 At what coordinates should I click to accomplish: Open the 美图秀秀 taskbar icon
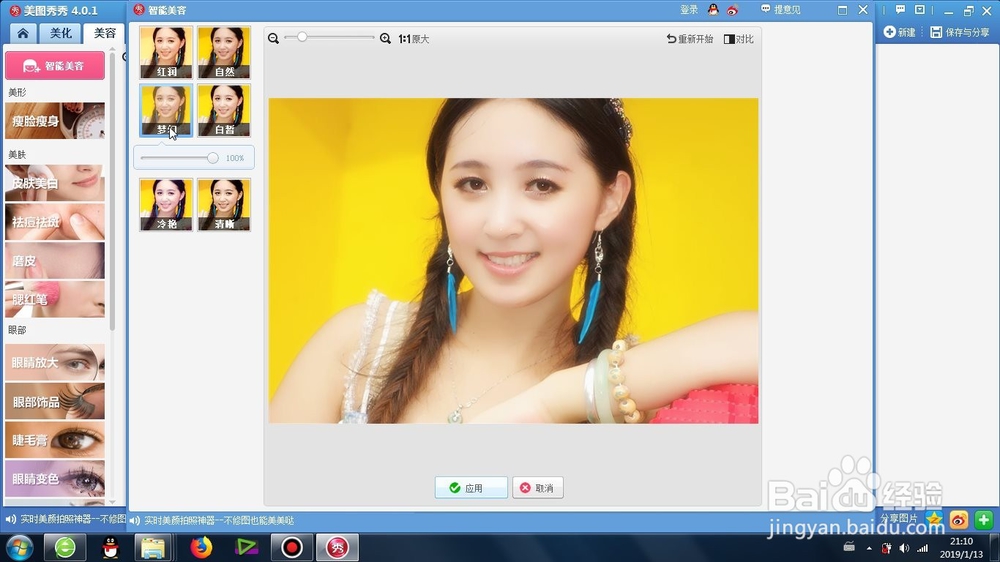tap(337, 547)
